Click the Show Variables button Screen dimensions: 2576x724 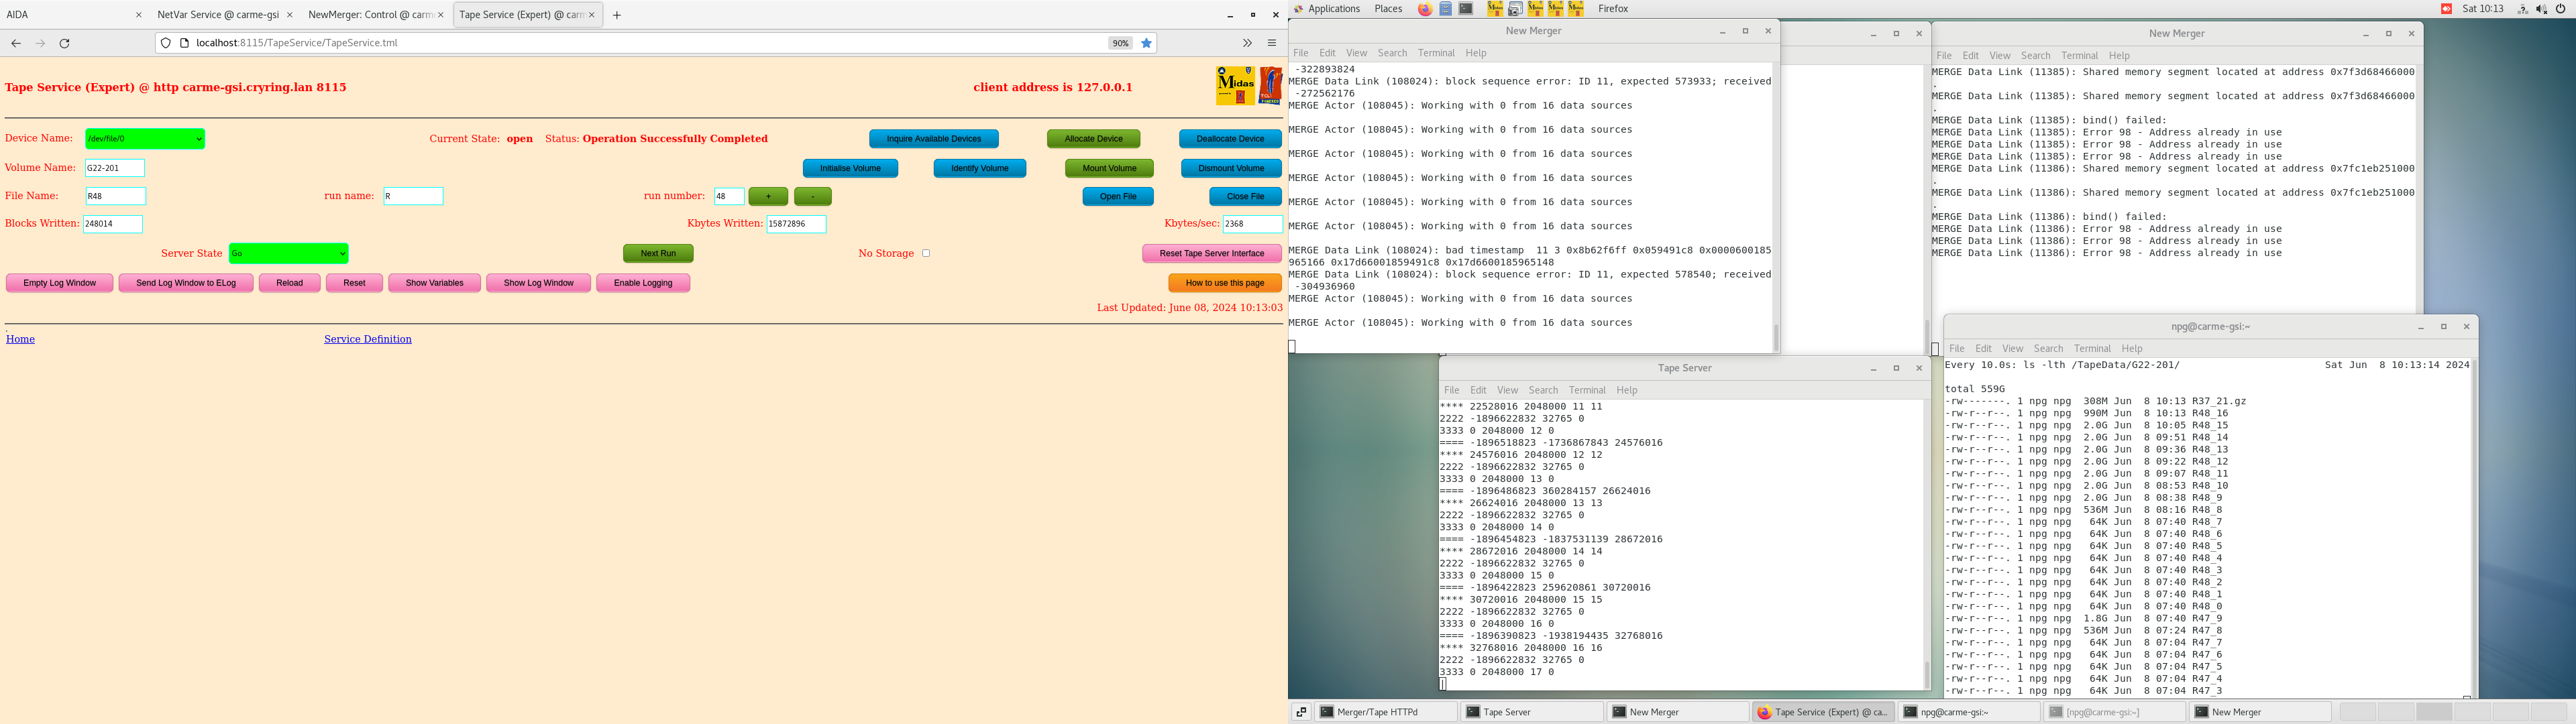[434, 283]
